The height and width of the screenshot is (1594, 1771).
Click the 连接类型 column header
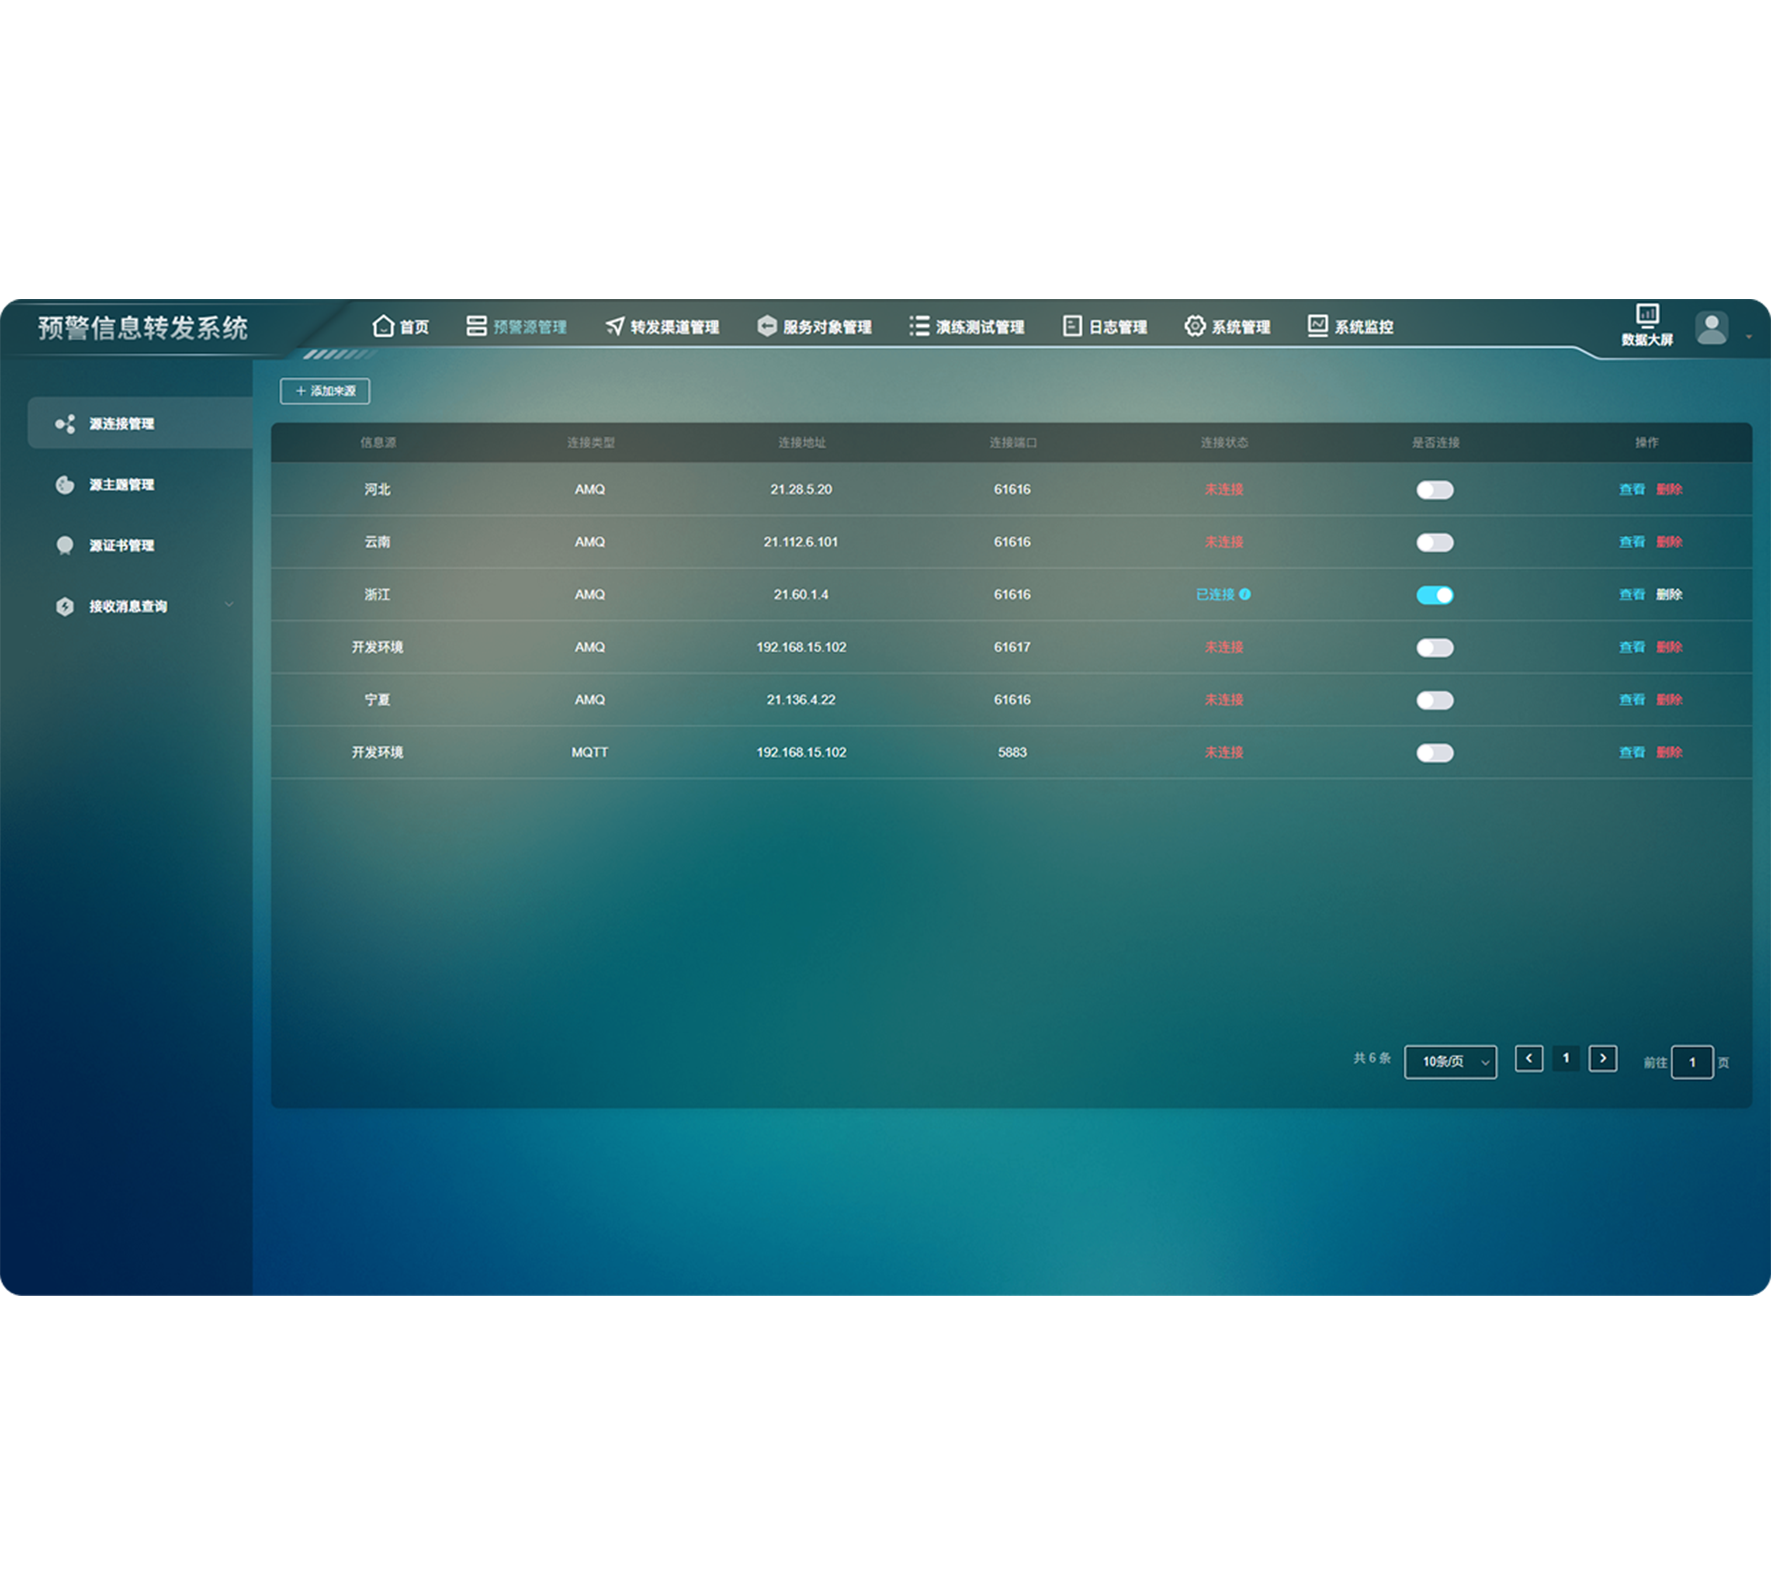point(590,442)
